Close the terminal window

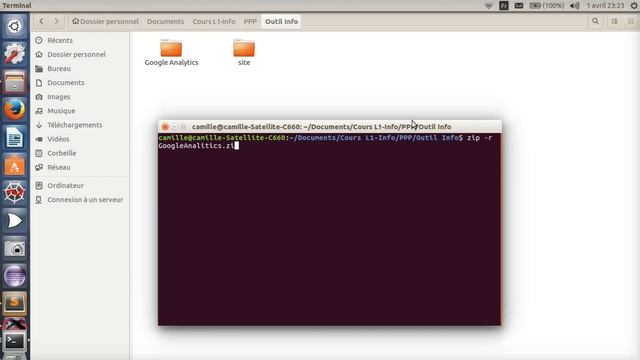[x=165, y=127]
